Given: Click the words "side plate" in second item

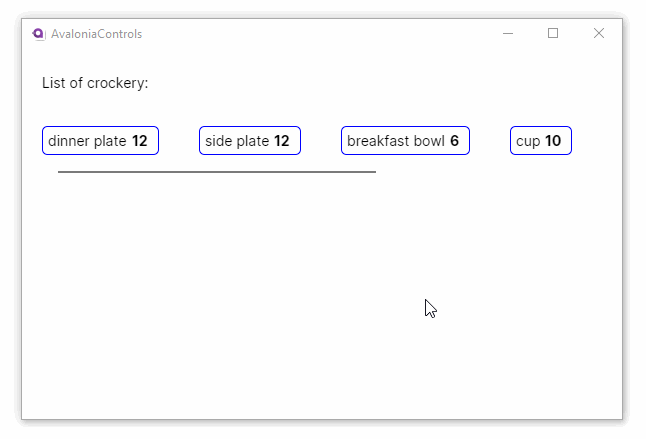Looking at the screenshot, I should 237,141.
